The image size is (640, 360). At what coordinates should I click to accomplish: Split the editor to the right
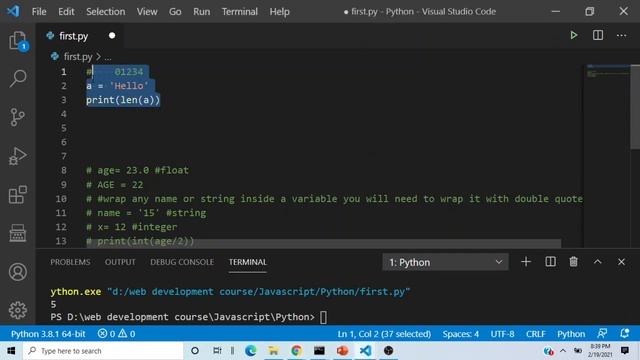[598, 36]
